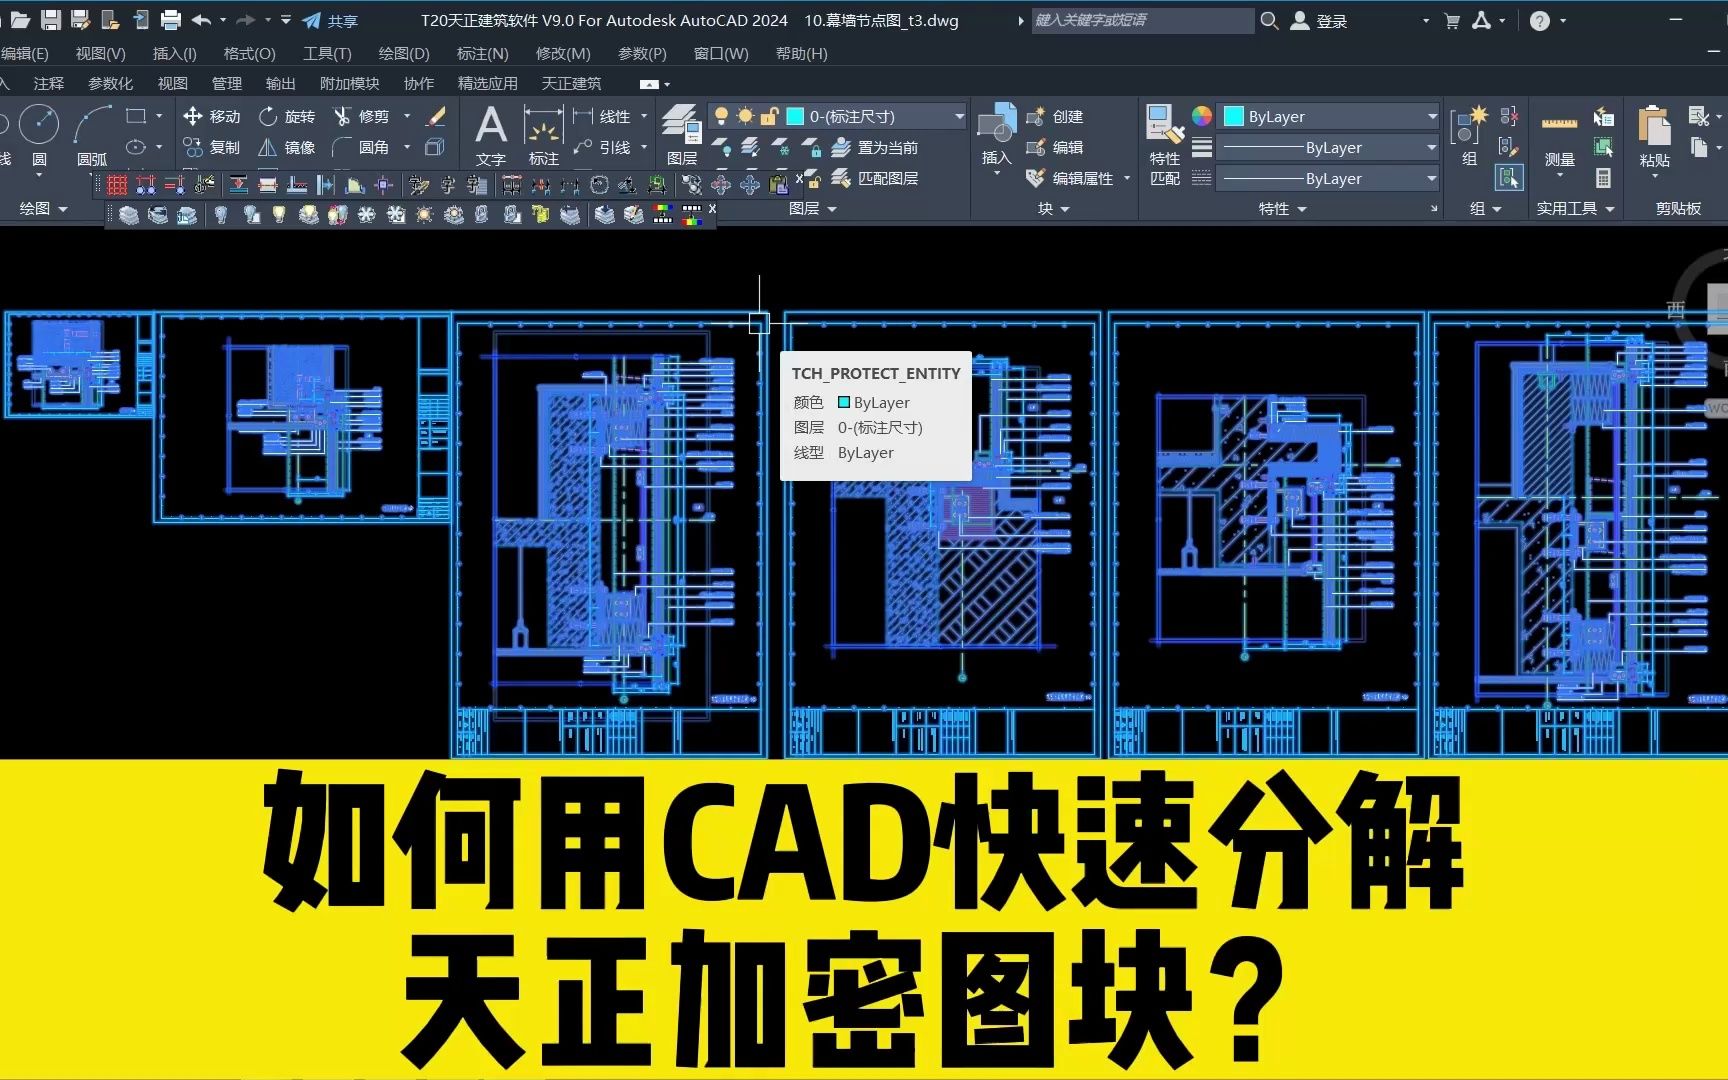Open the linetype ByLayer dropdown
Image resolution: width=1728 pixels, height=1080 pixels.
tap(1330, 178)
